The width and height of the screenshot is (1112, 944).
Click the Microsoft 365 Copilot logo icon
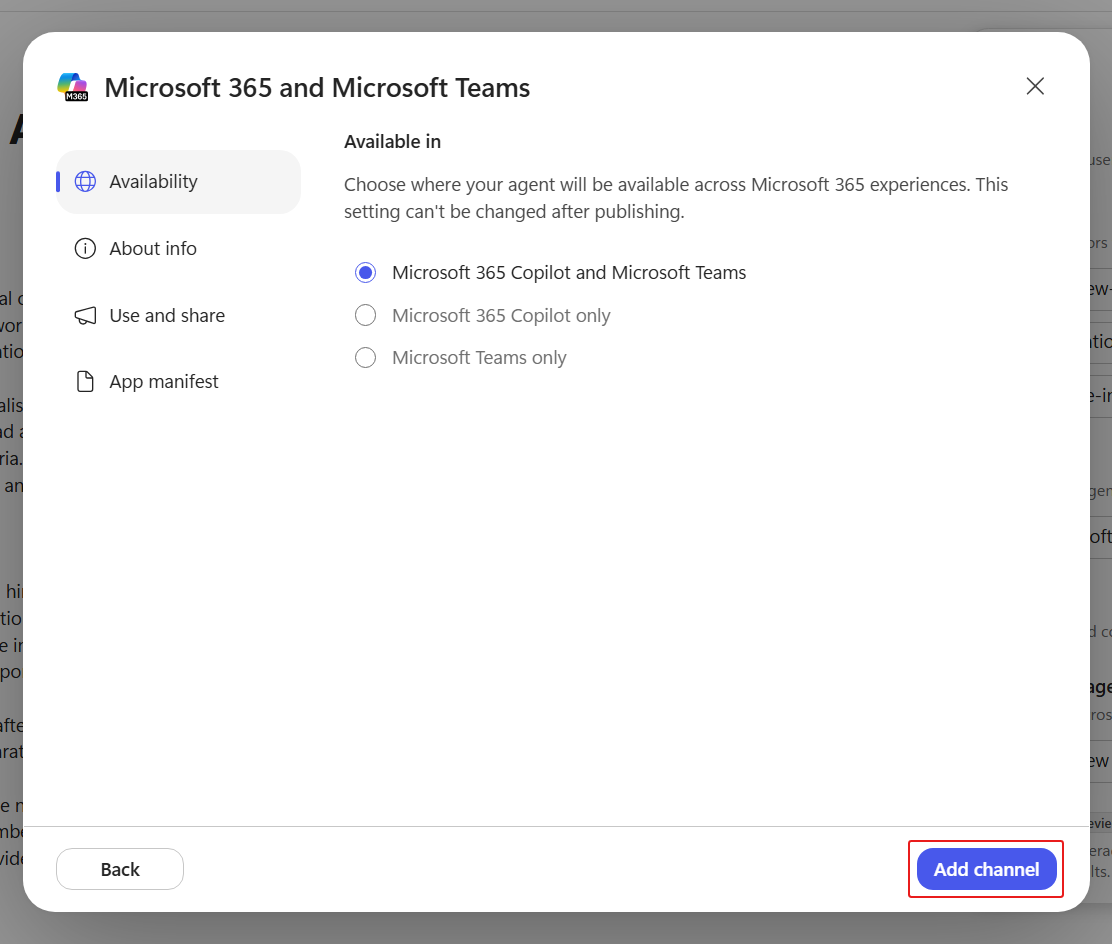(x=73, y=87)
